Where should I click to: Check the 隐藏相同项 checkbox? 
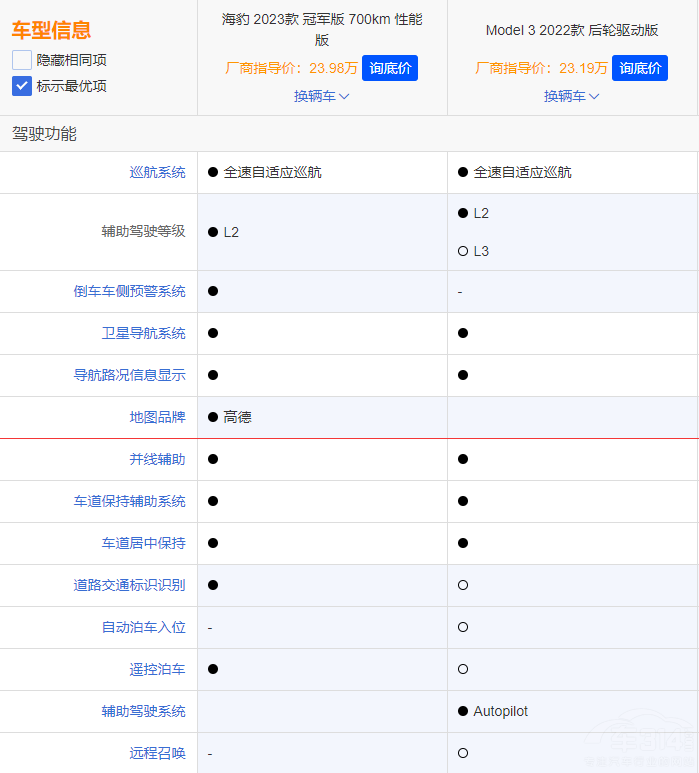click(22, 60)
